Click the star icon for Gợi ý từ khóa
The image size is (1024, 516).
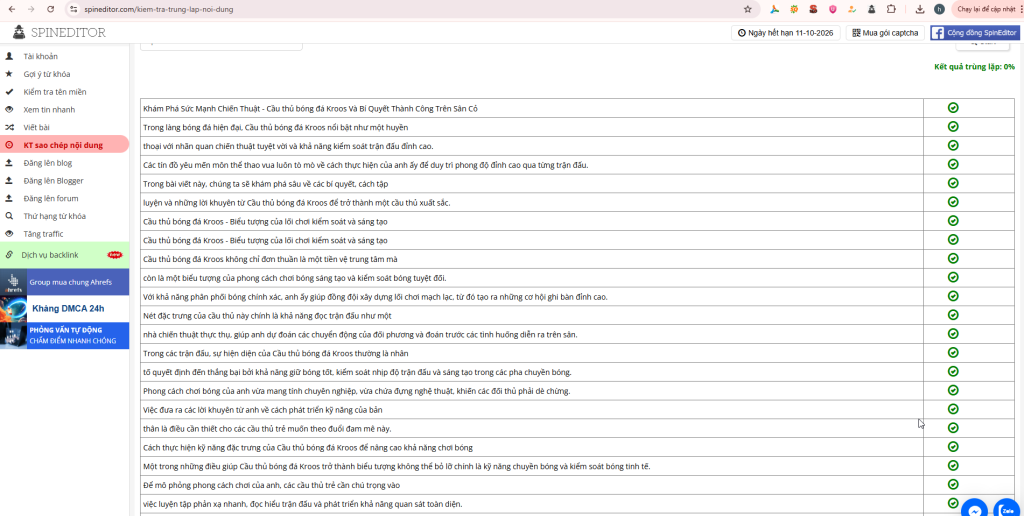tap(9, 74)
